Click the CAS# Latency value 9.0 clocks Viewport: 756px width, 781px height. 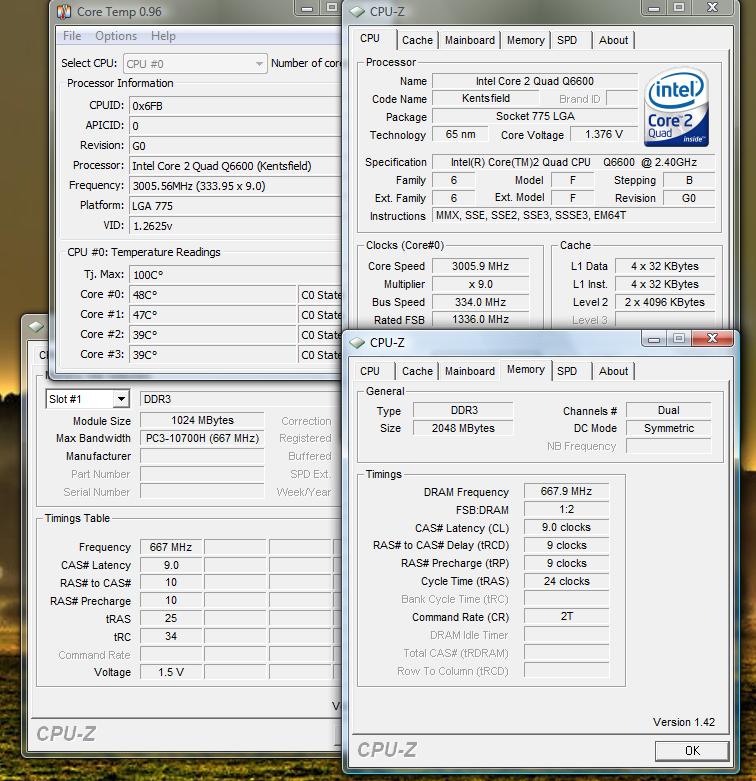point(566,527)
